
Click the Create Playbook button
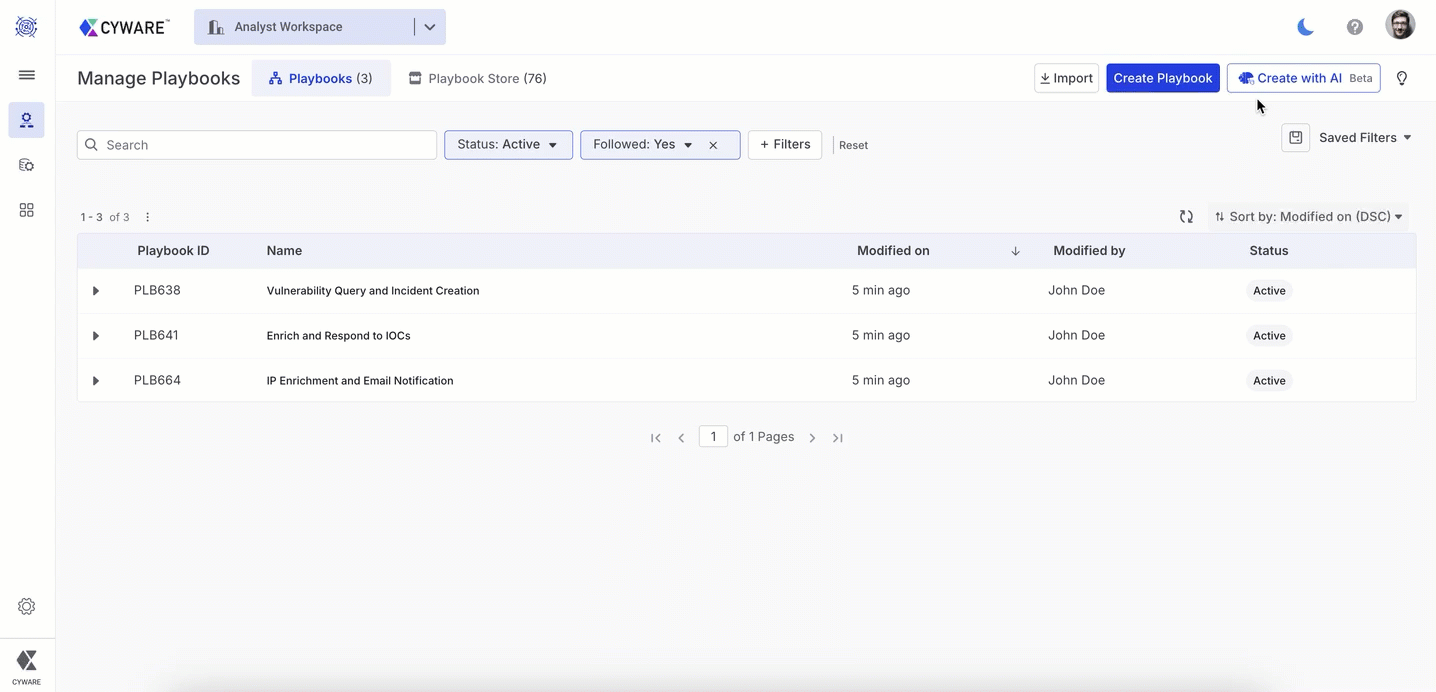(x=1162, y=78)
